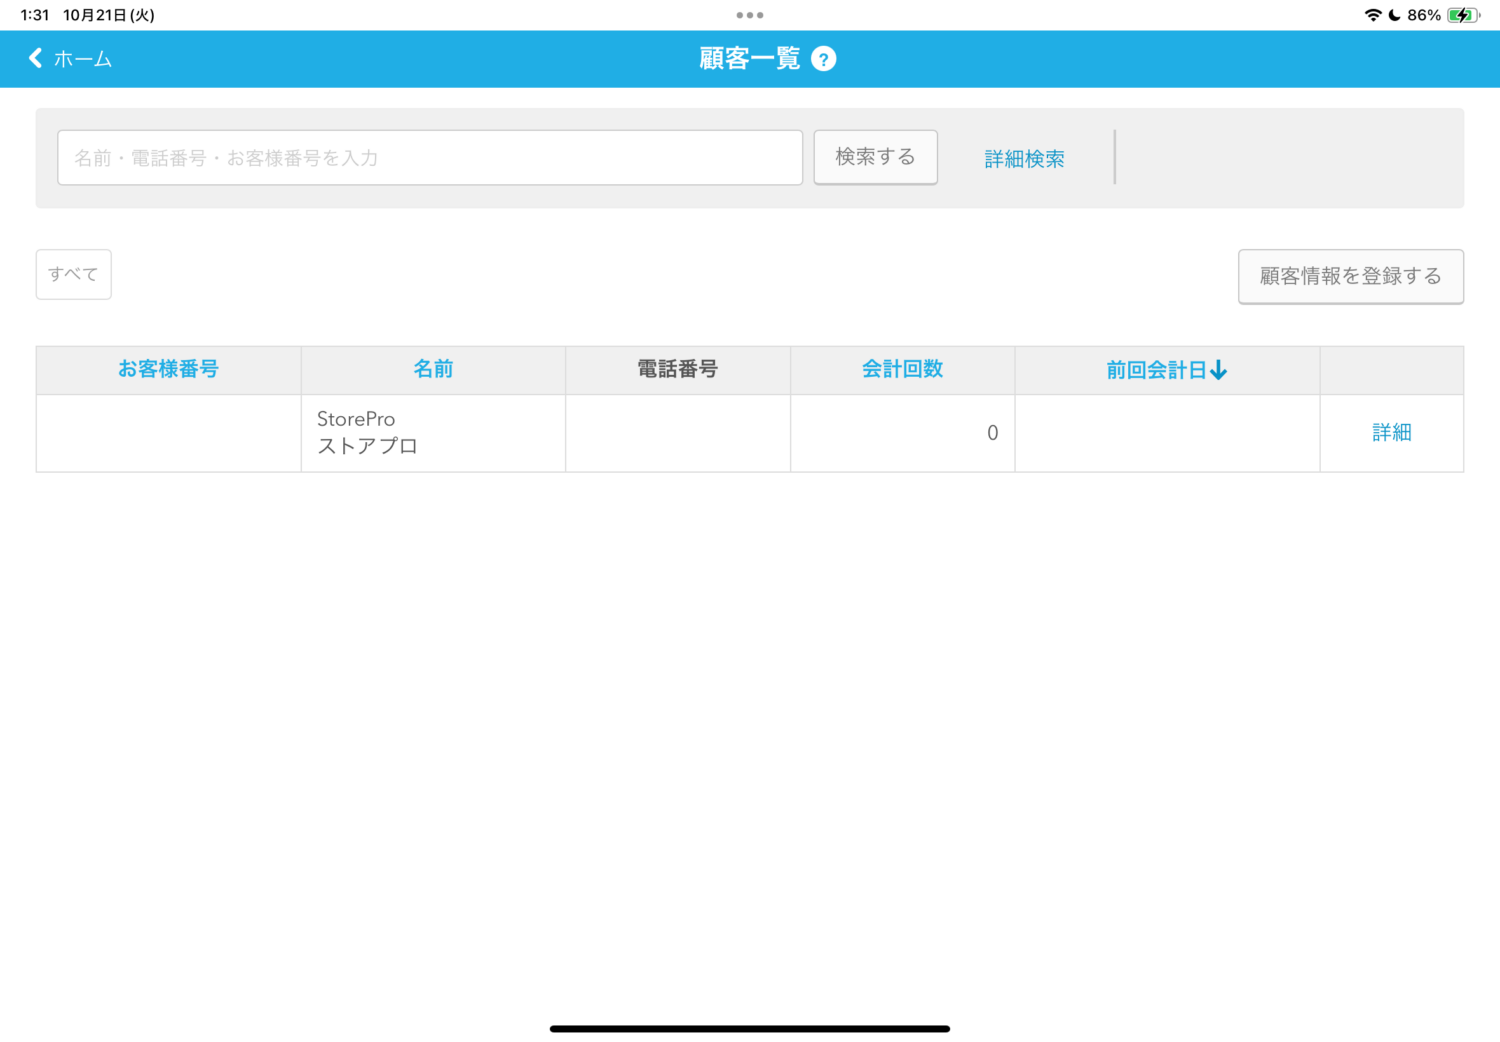Click 顧客情報を登録する to register a customer
The height and width of the screenshot is (1042, 1500).
(x=1350, y=276)
